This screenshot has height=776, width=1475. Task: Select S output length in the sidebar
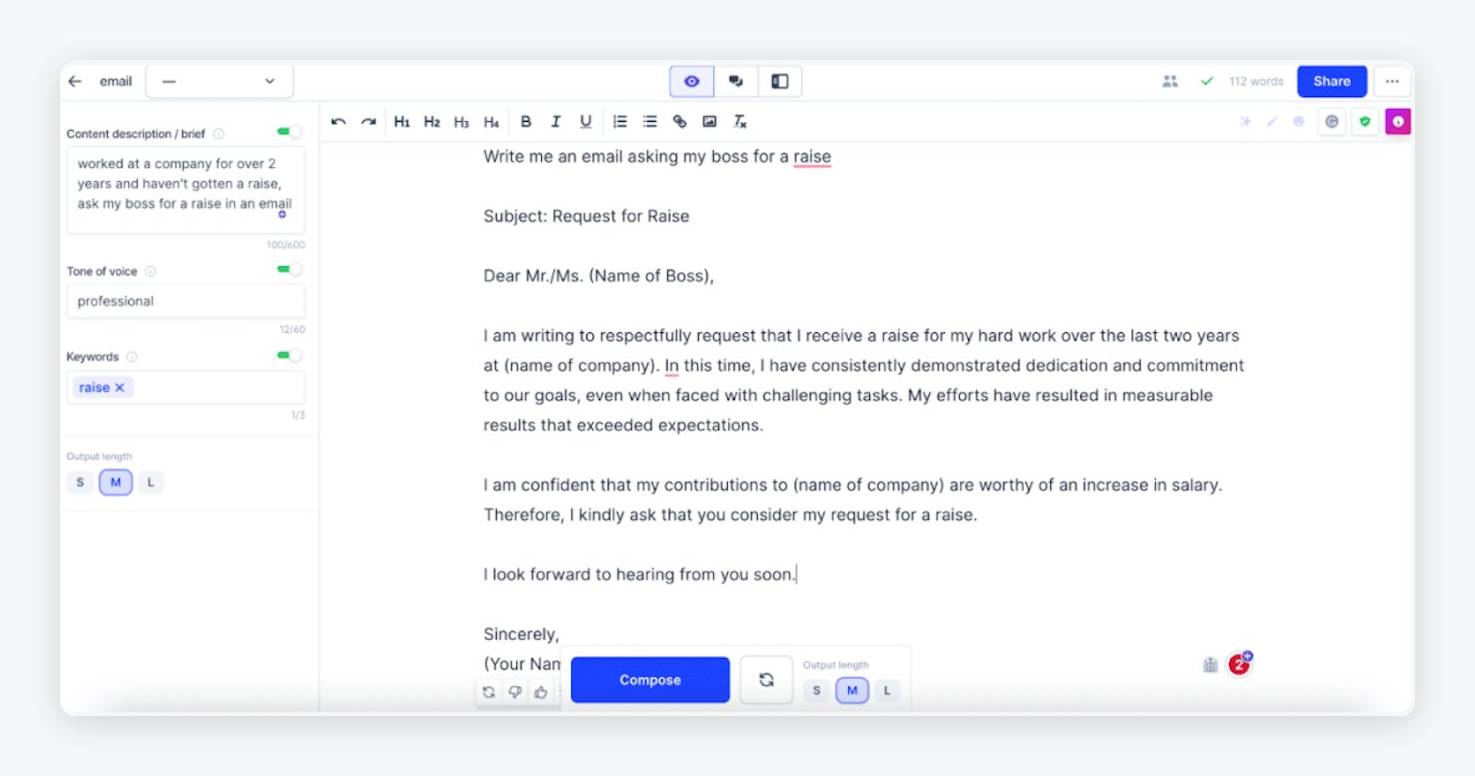pyautogui.click(x=80, y=483)
